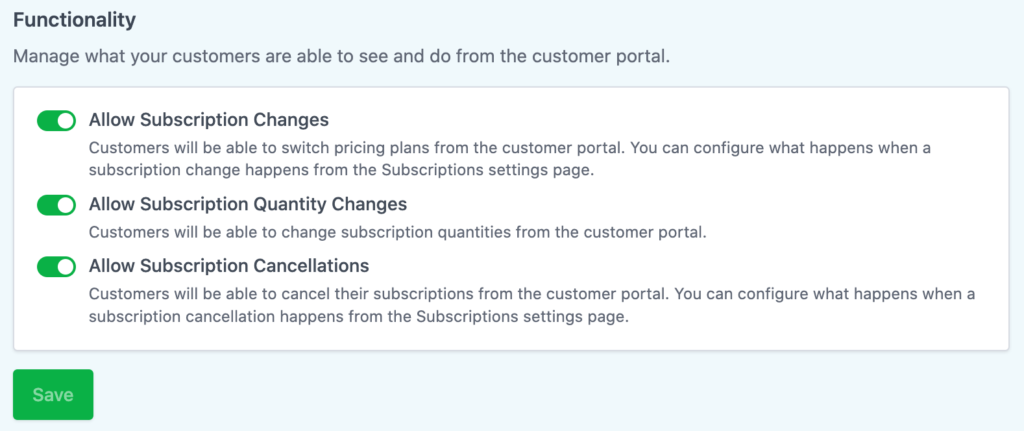Click the 'switch pricing plans' description line
This screenshot has width=1024, height=431.
(509, 148)
